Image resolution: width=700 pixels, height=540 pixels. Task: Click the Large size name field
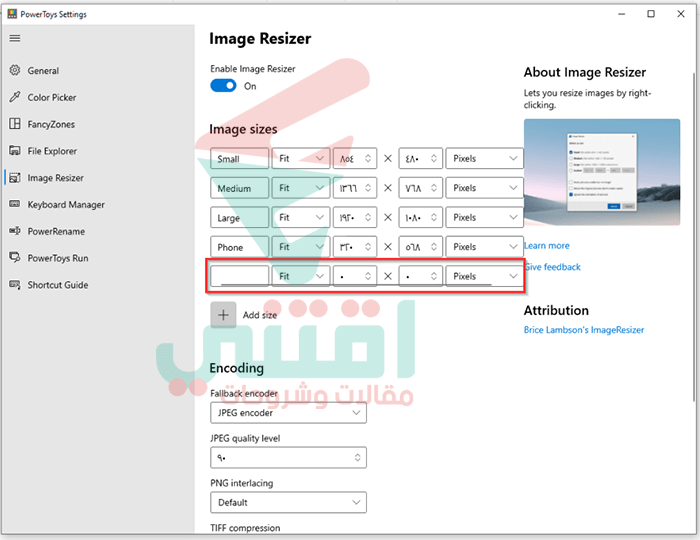(x=240, y=217)
